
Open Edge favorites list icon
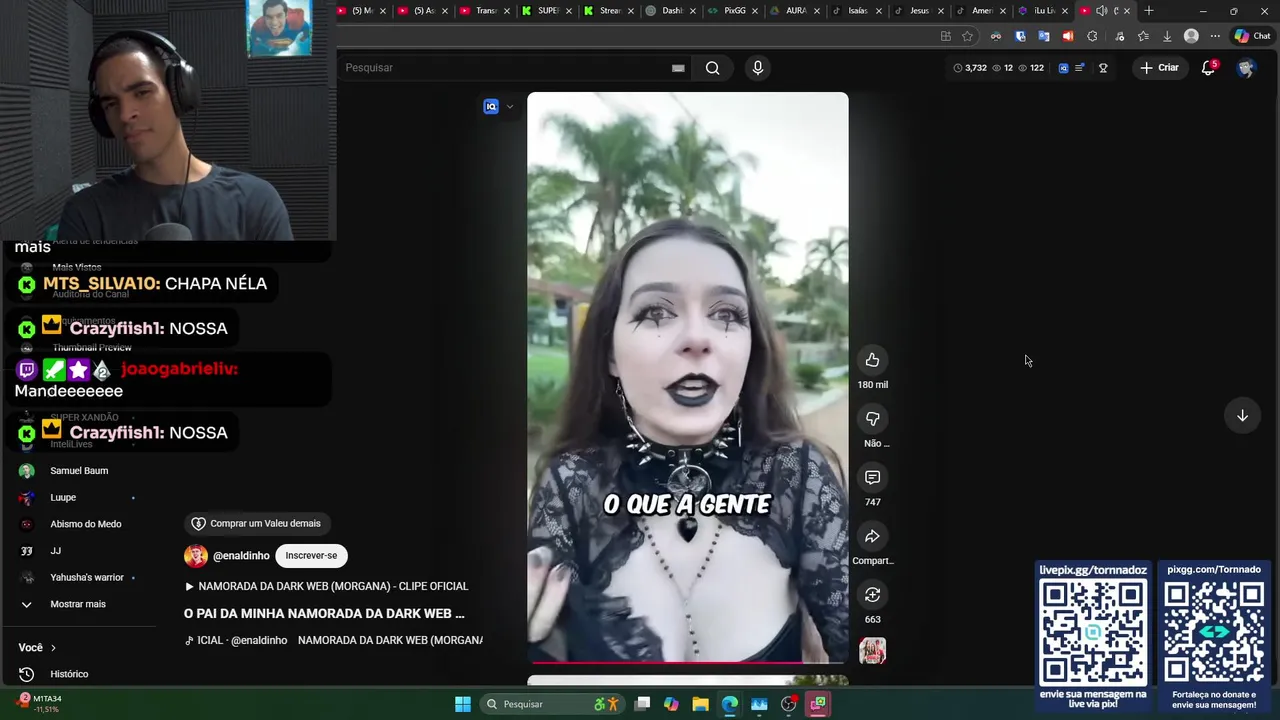coord(1143,36)
